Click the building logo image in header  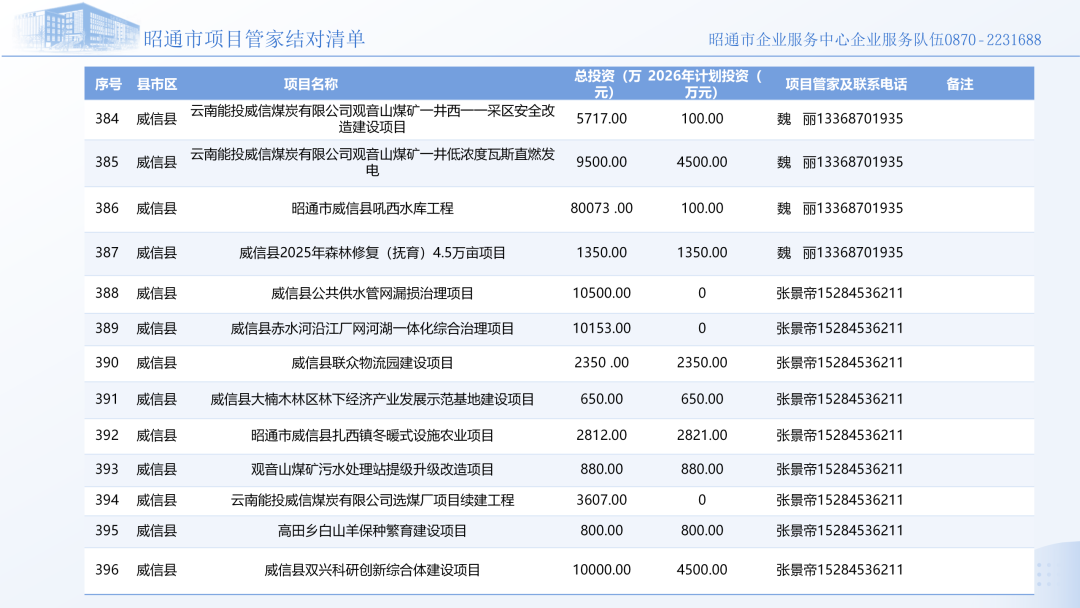(x=74, y=28)
